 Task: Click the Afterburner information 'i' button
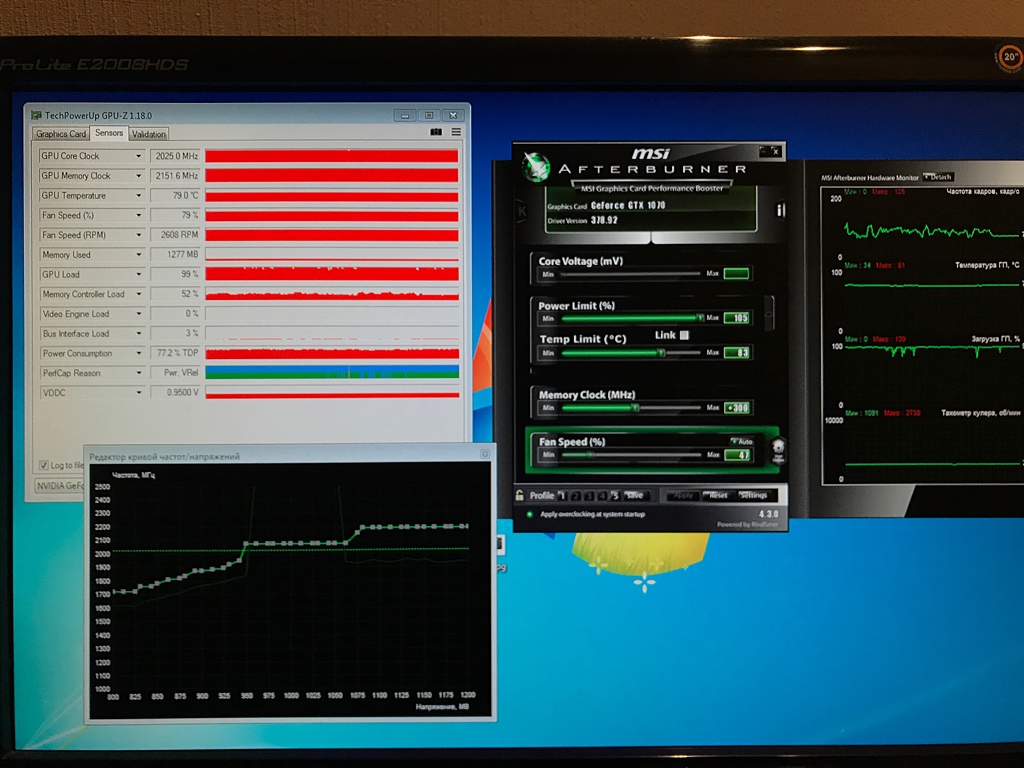[x=779, y=210]
